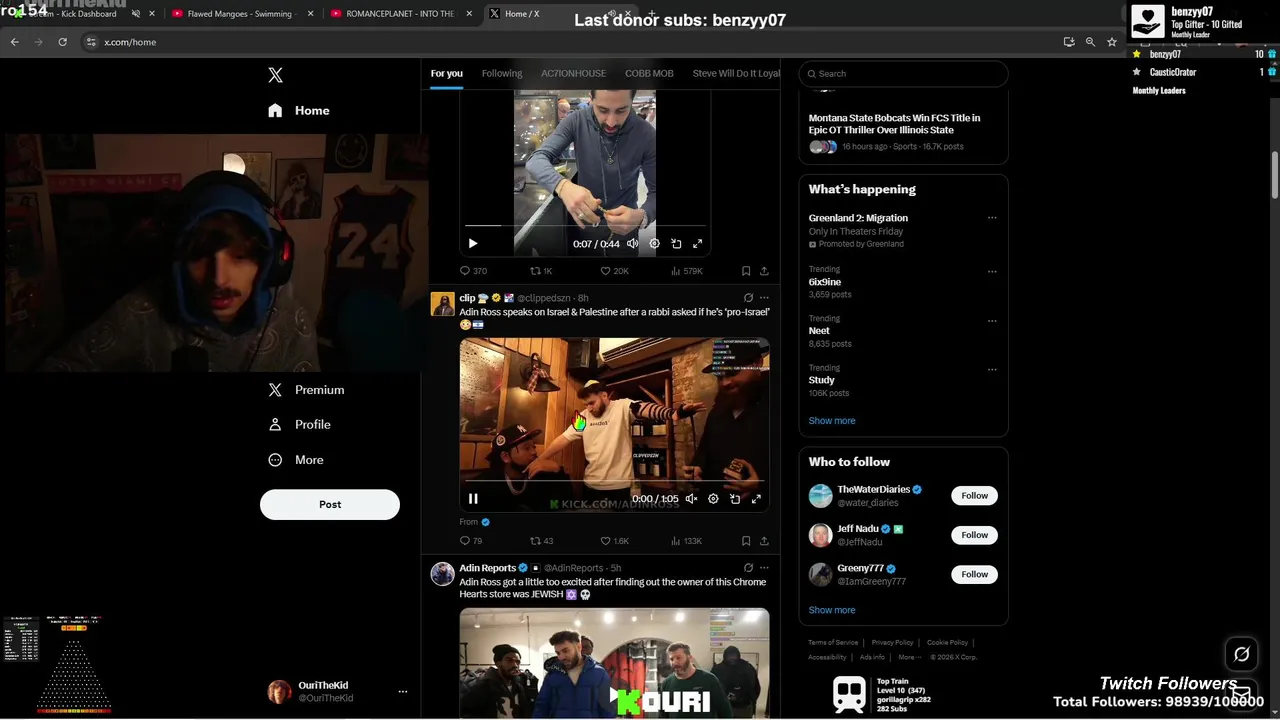Switch to the Flawed Mangoes browser tab
Viewport: 1280px width, 720px height.
pos(241,14)
